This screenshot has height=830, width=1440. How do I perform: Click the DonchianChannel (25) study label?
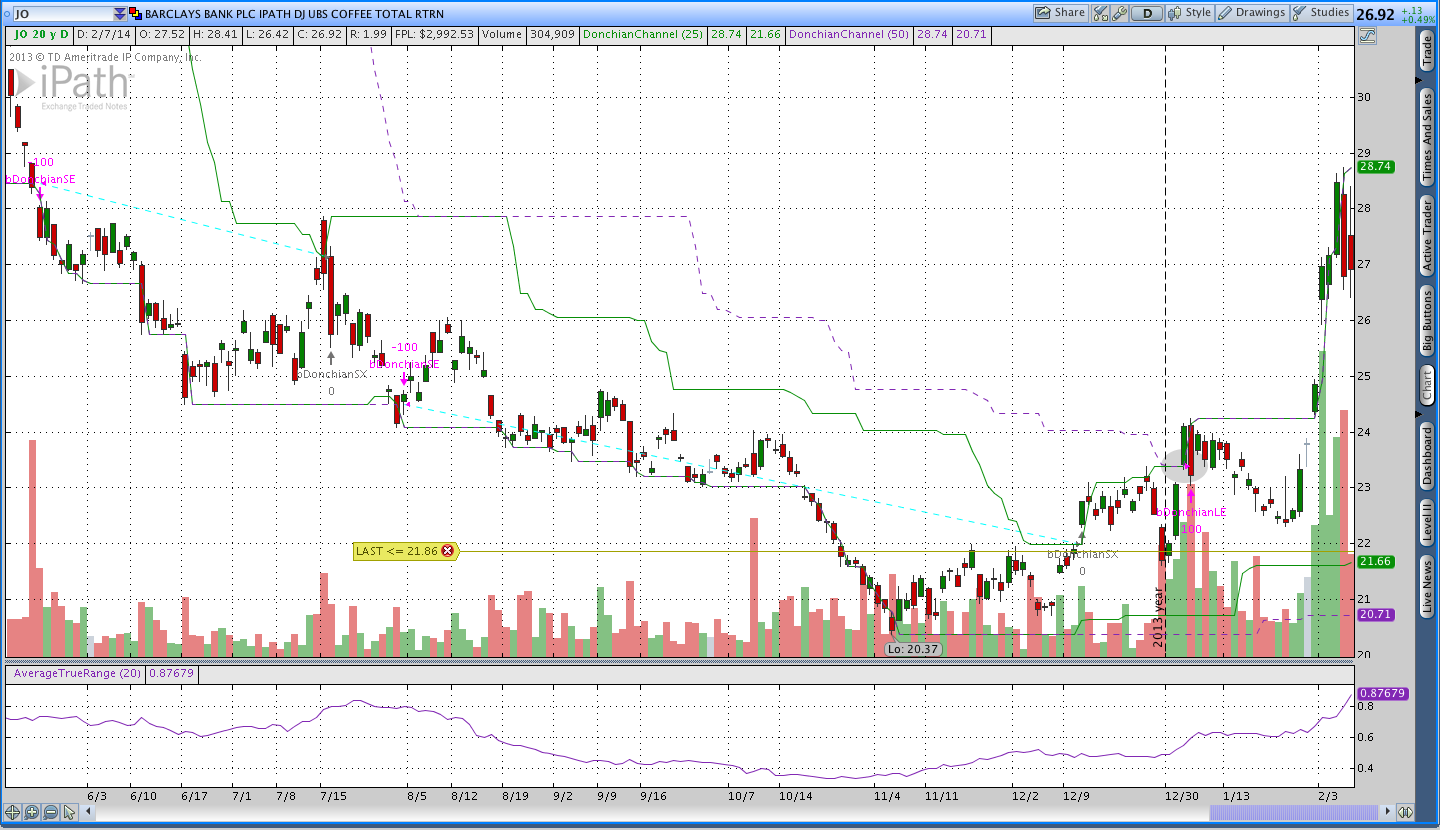tap(643, 34)
